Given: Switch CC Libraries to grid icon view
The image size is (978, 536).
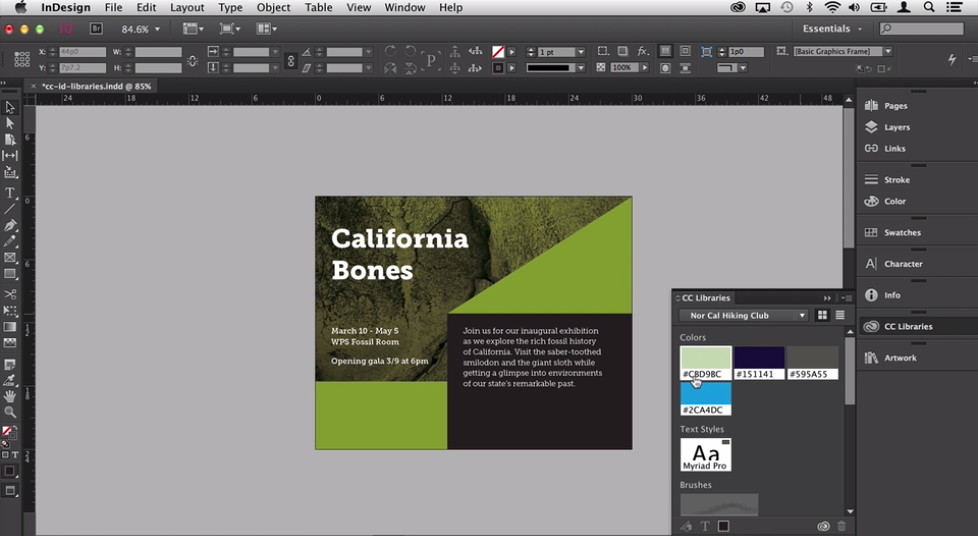Looking at the screenshot, I should (x=822, y=315).
